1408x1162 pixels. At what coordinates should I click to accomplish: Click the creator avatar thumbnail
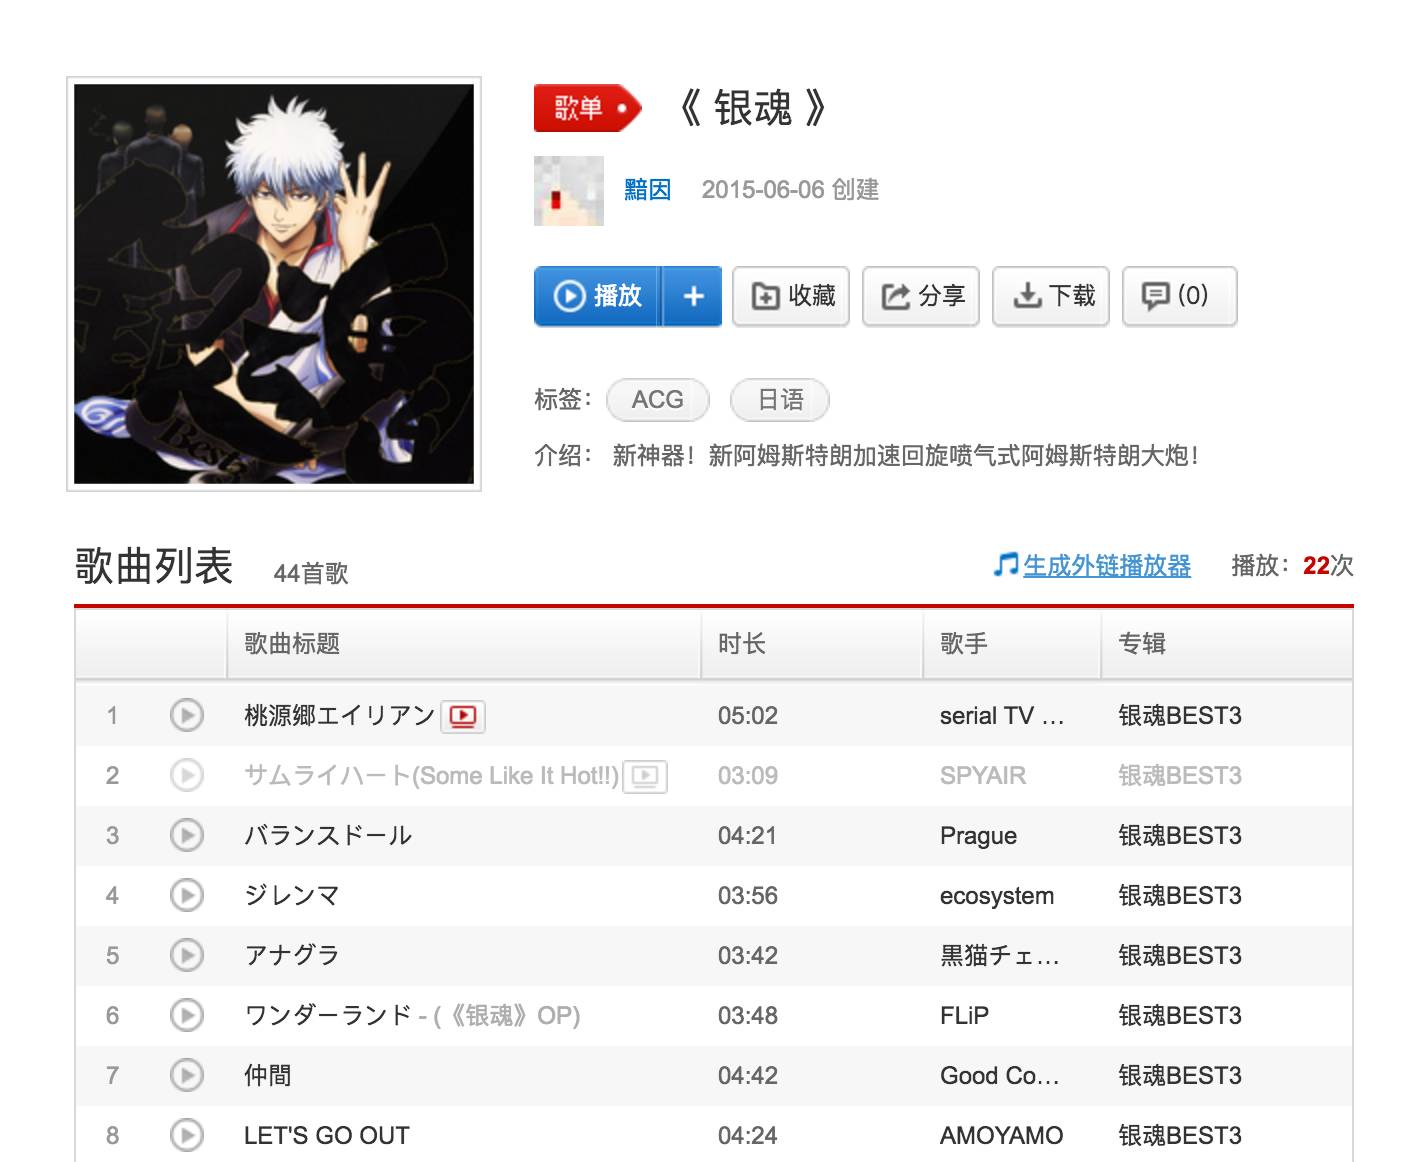pos(569,190)
